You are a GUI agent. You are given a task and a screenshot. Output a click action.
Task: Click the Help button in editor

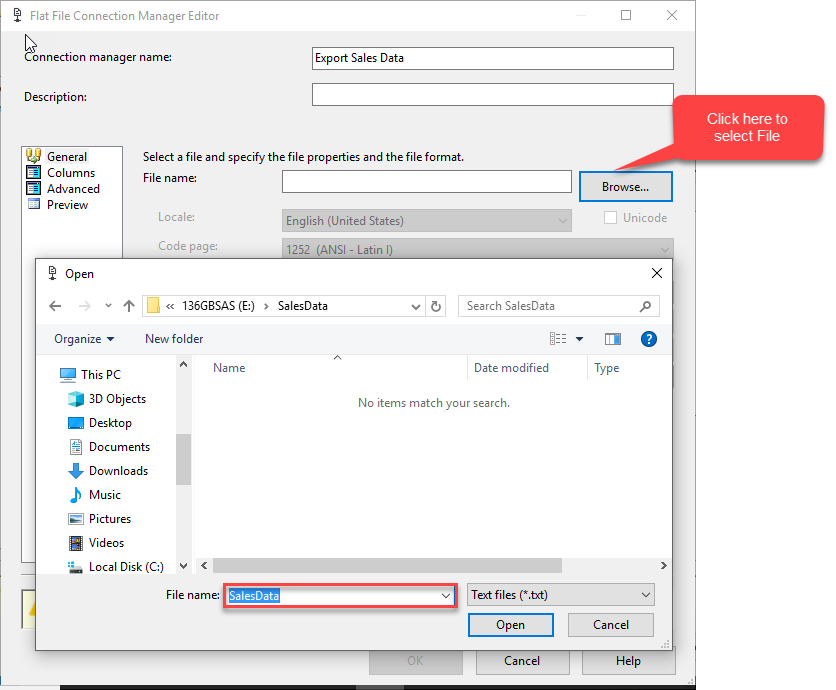point(628,661)
